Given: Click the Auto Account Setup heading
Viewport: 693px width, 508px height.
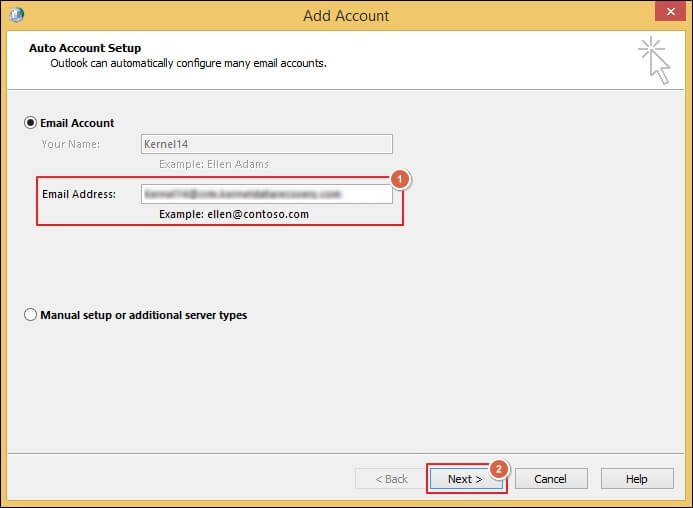Looking at the screenshot, I should [x=85, y=48].
